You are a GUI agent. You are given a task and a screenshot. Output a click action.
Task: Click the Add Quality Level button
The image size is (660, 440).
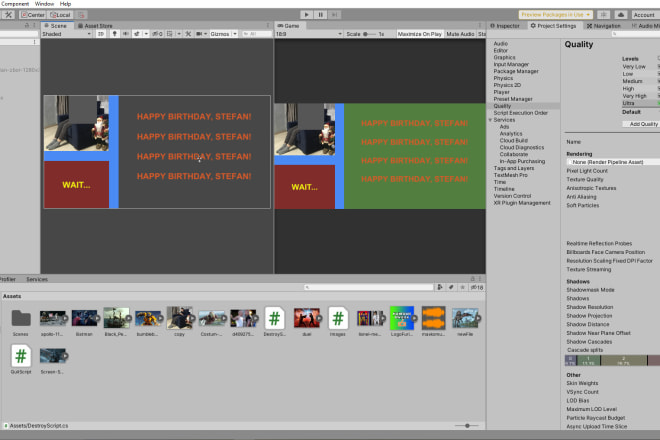[x=643, y=124]
